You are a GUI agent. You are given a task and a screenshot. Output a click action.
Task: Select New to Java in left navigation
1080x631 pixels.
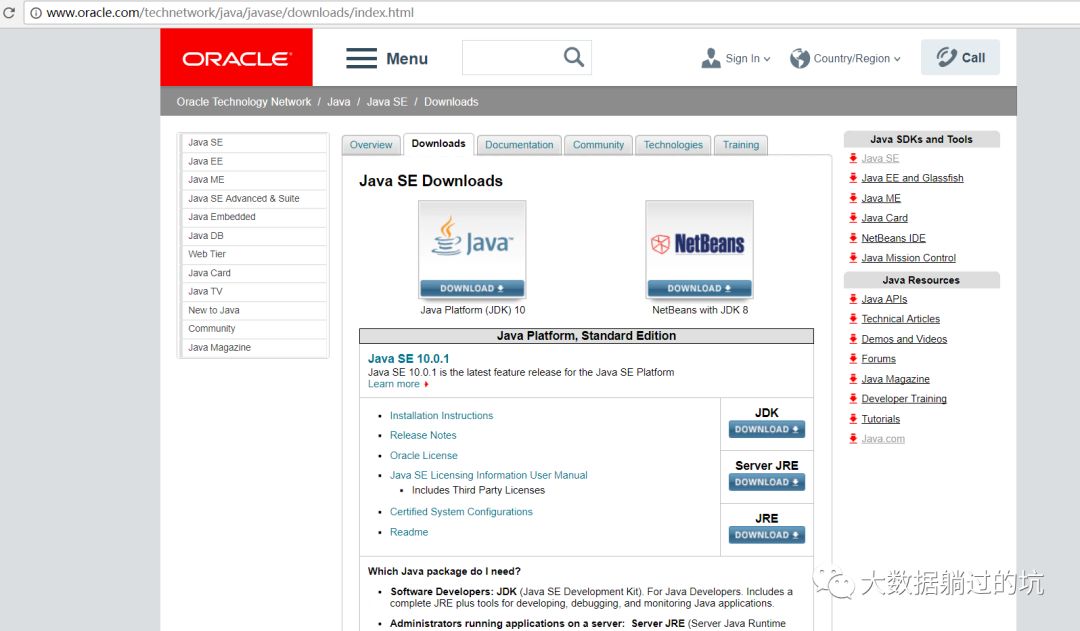253,310
